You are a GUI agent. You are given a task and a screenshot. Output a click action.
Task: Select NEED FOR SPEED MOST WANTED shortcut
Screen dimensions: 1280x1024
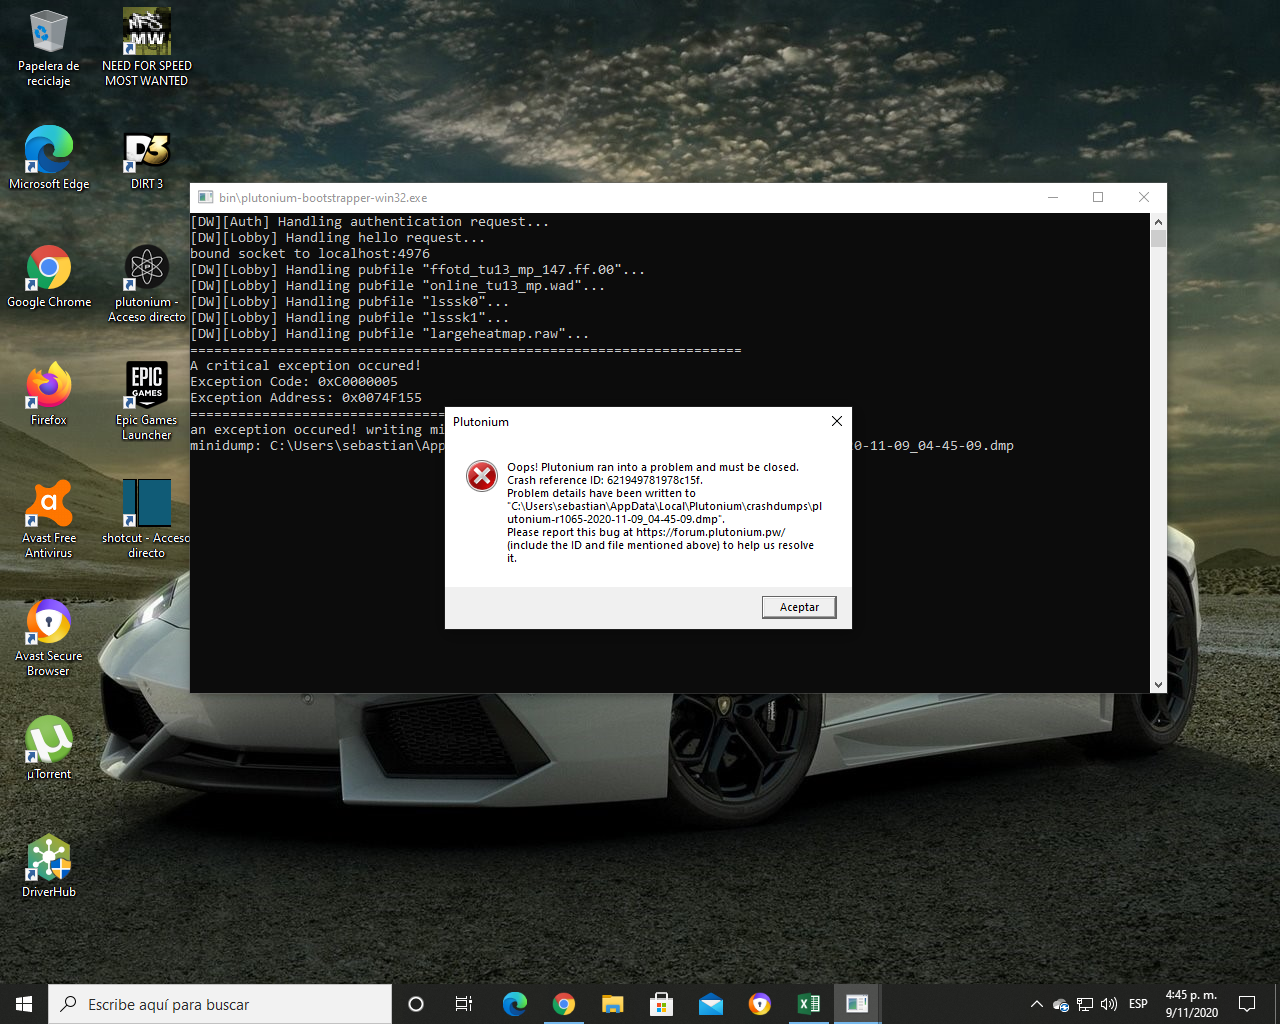pos(147,48)
